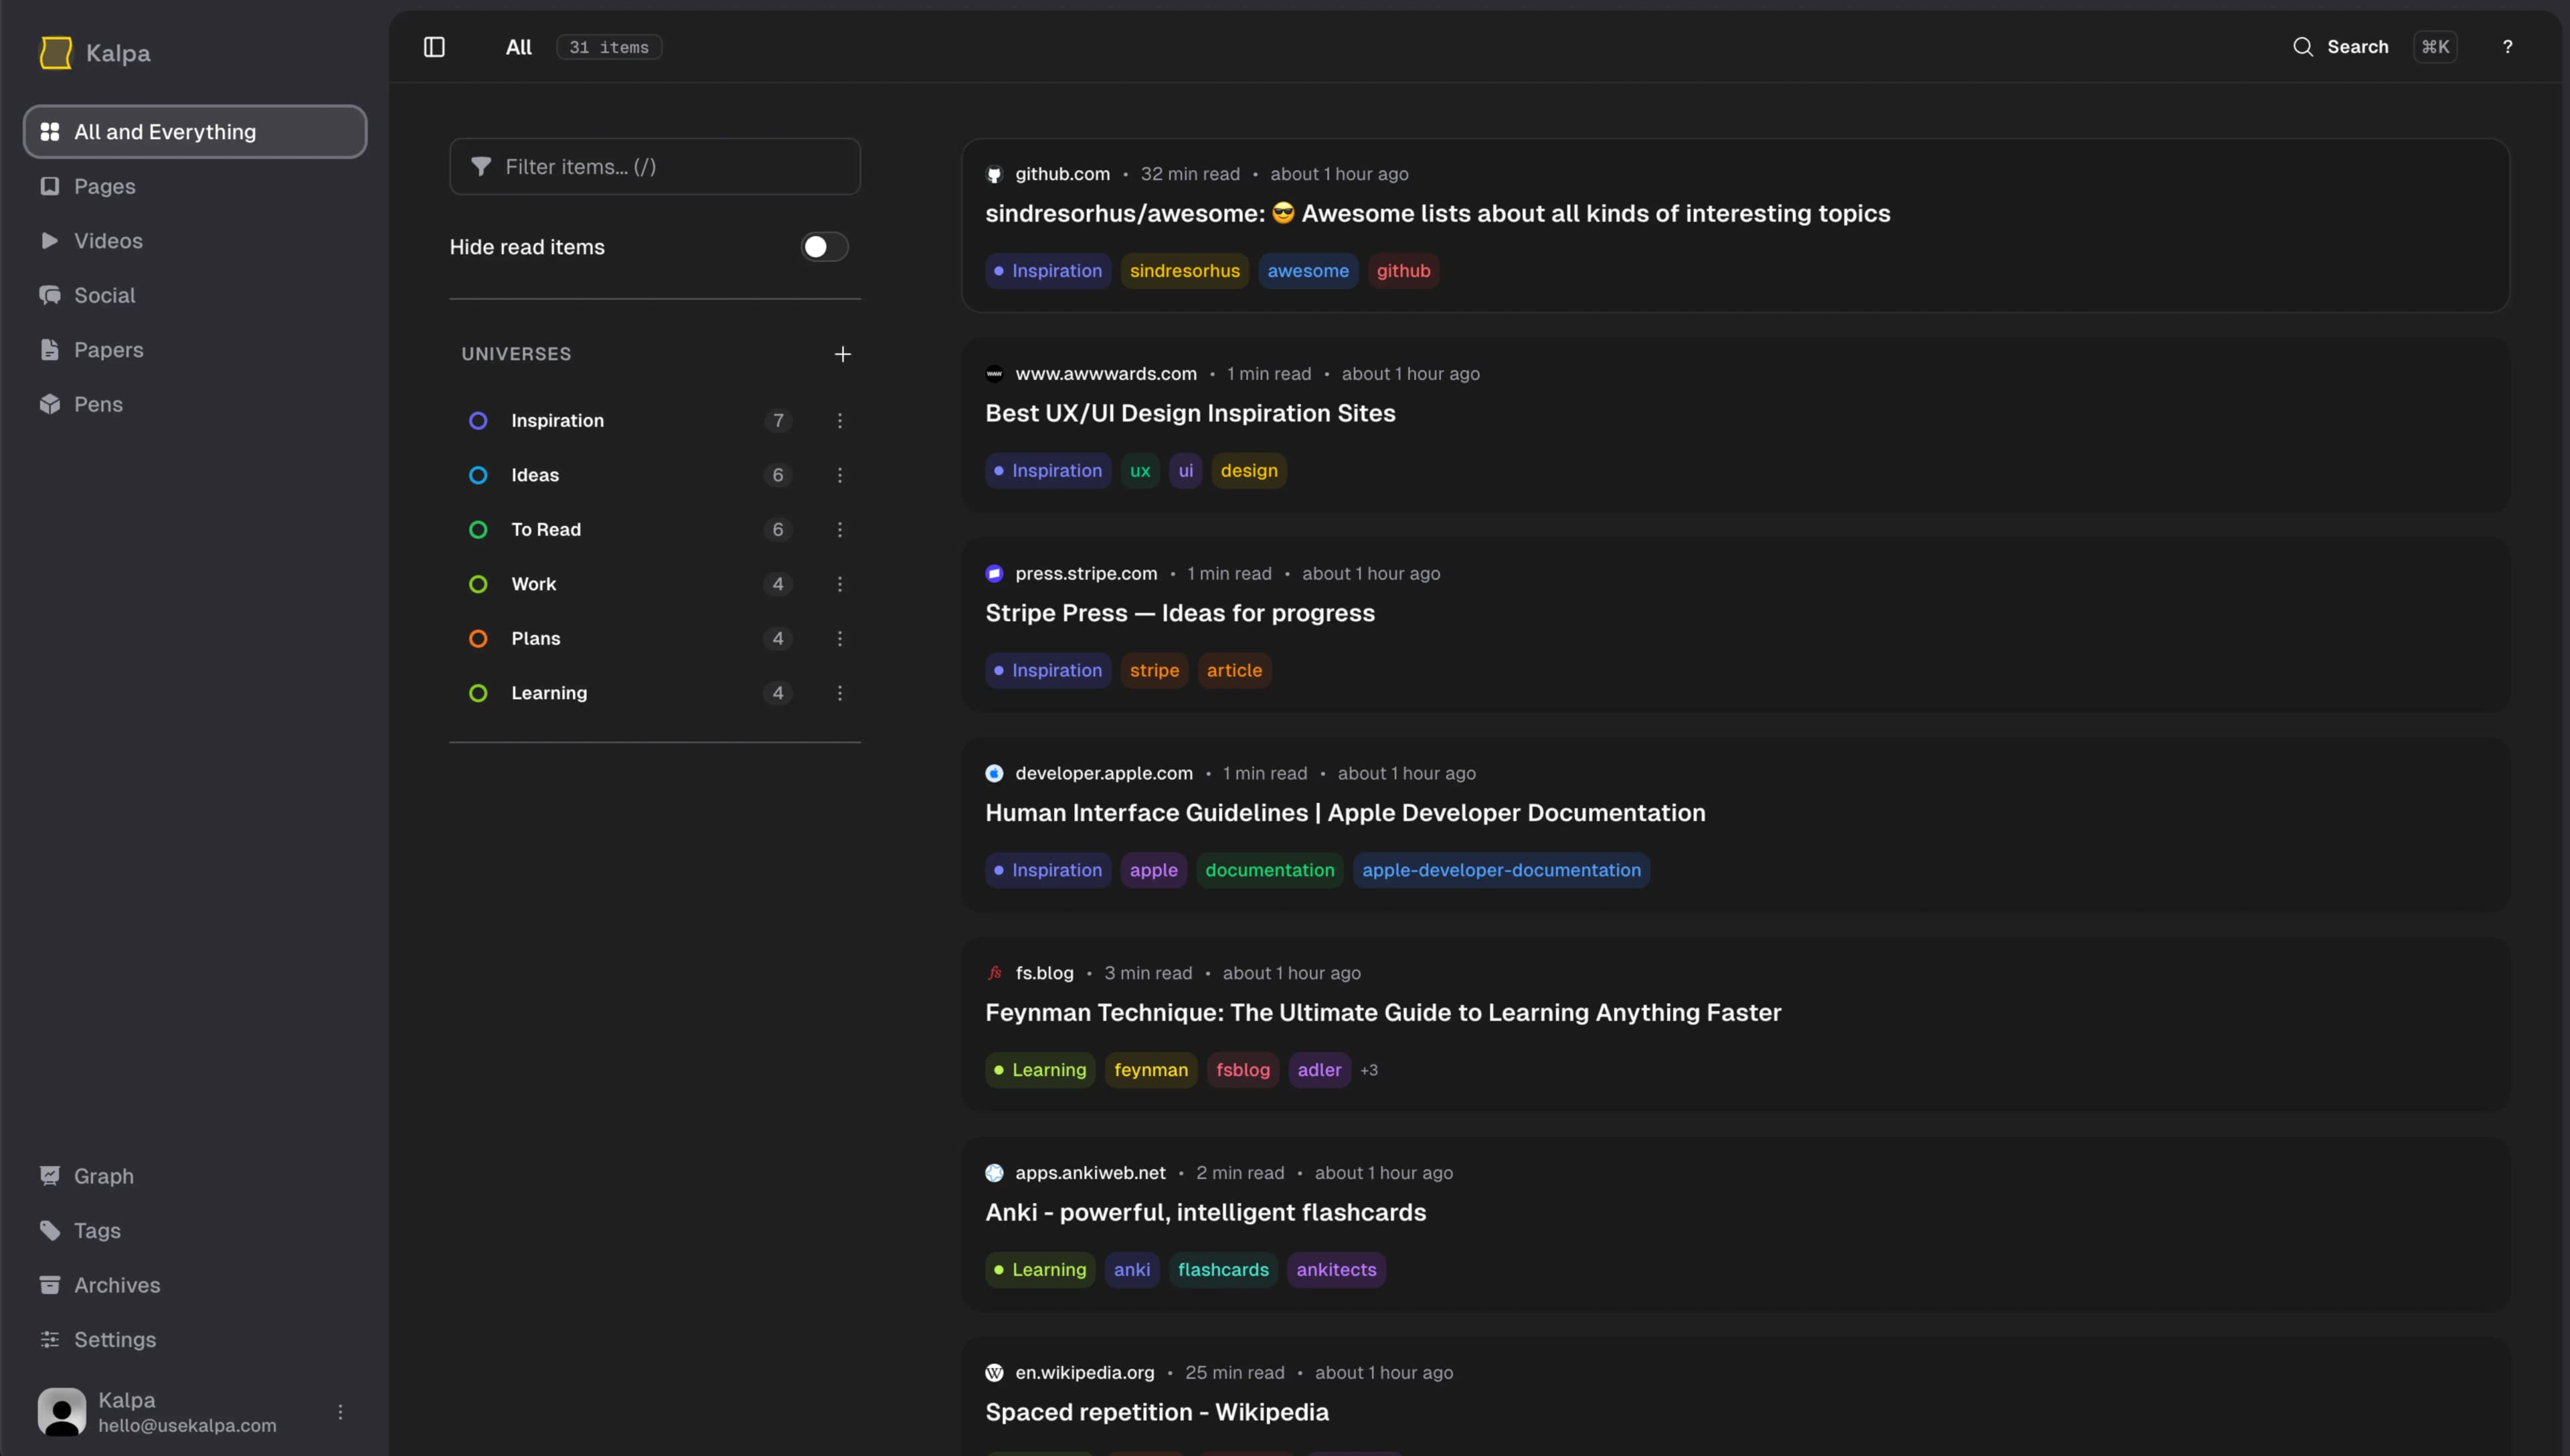This screenshot has height=1456, width=2570.
Task: Open Settings from the sidebar
Action: click(x=114, y=1339)
